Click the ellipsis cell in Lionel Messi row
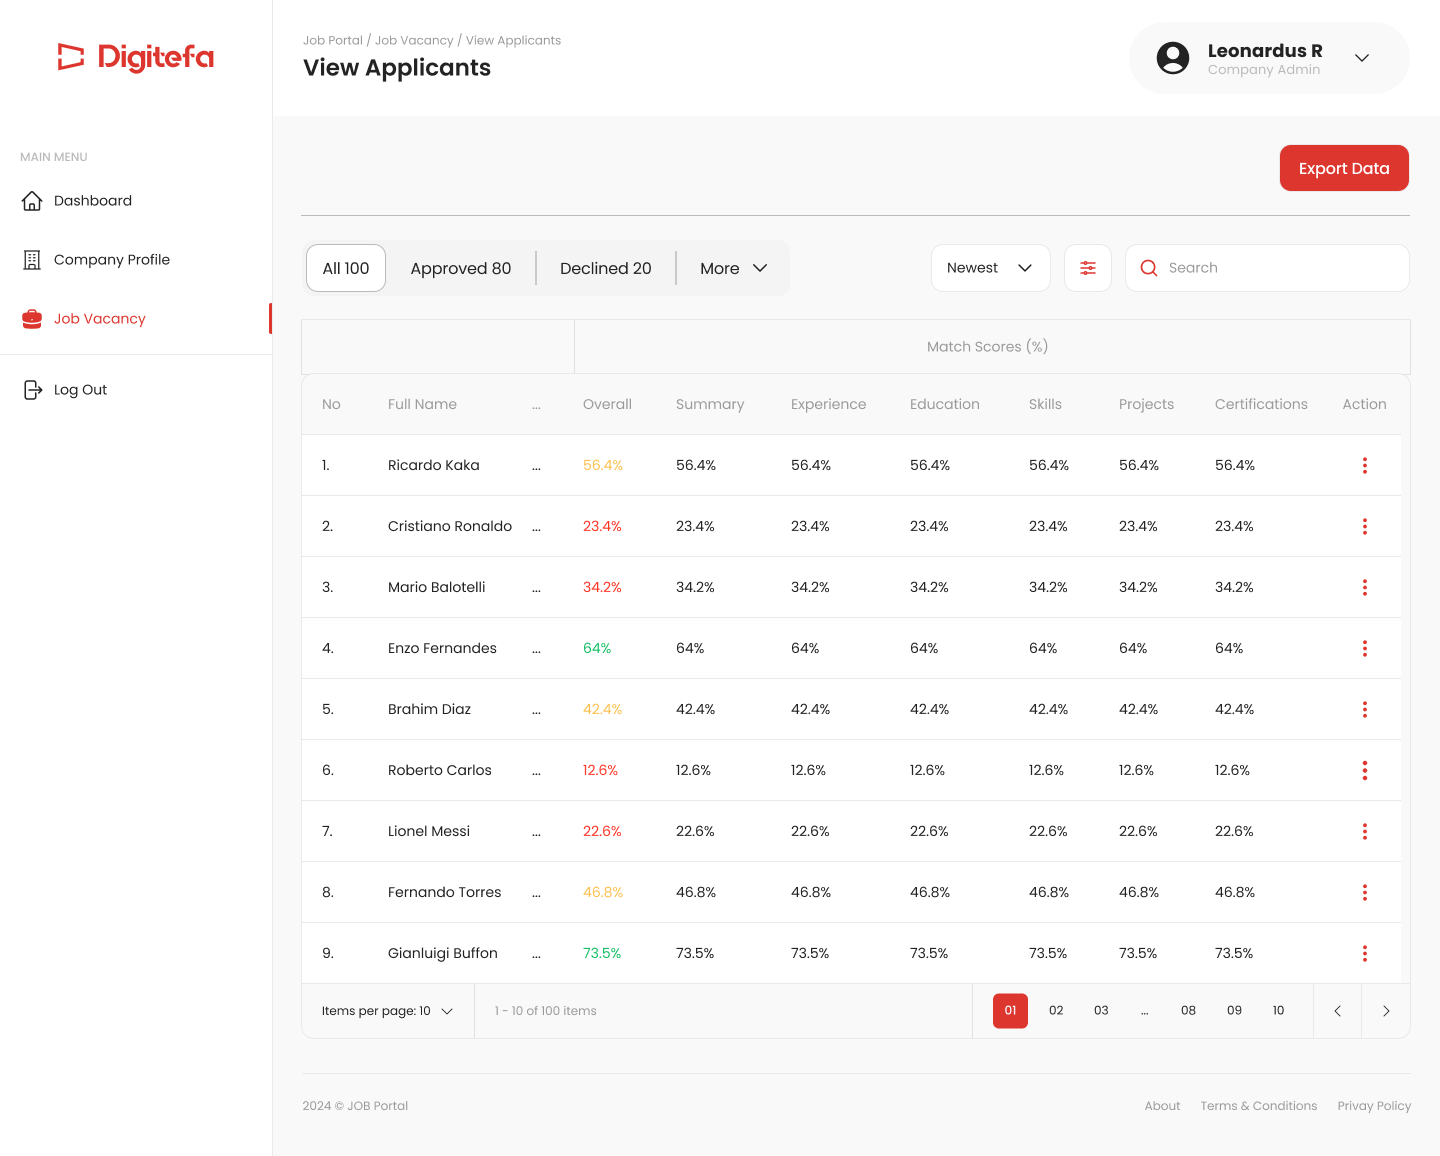This screenshot has width=1440, height=1156. [537, 832]
